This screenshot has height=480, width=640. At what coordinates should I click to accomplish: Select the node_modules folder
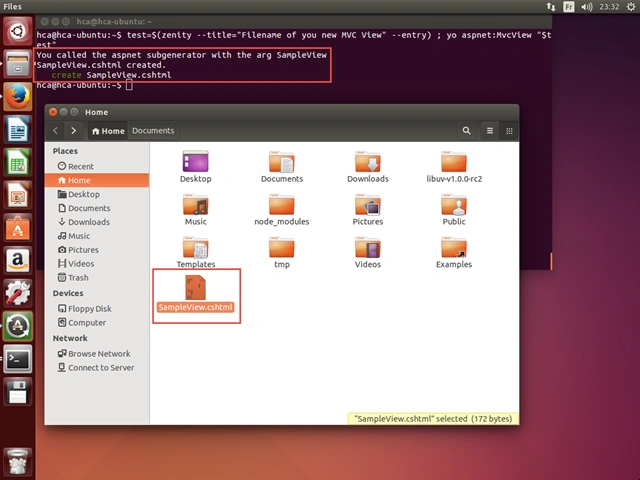pyautogui.click(x=282, y=209)
